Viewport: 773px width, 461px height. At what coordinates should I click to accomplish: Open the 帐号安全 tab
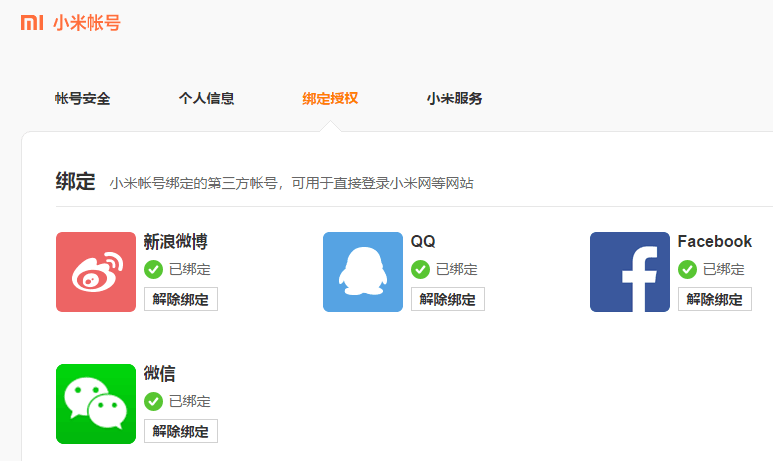point(82,99)
